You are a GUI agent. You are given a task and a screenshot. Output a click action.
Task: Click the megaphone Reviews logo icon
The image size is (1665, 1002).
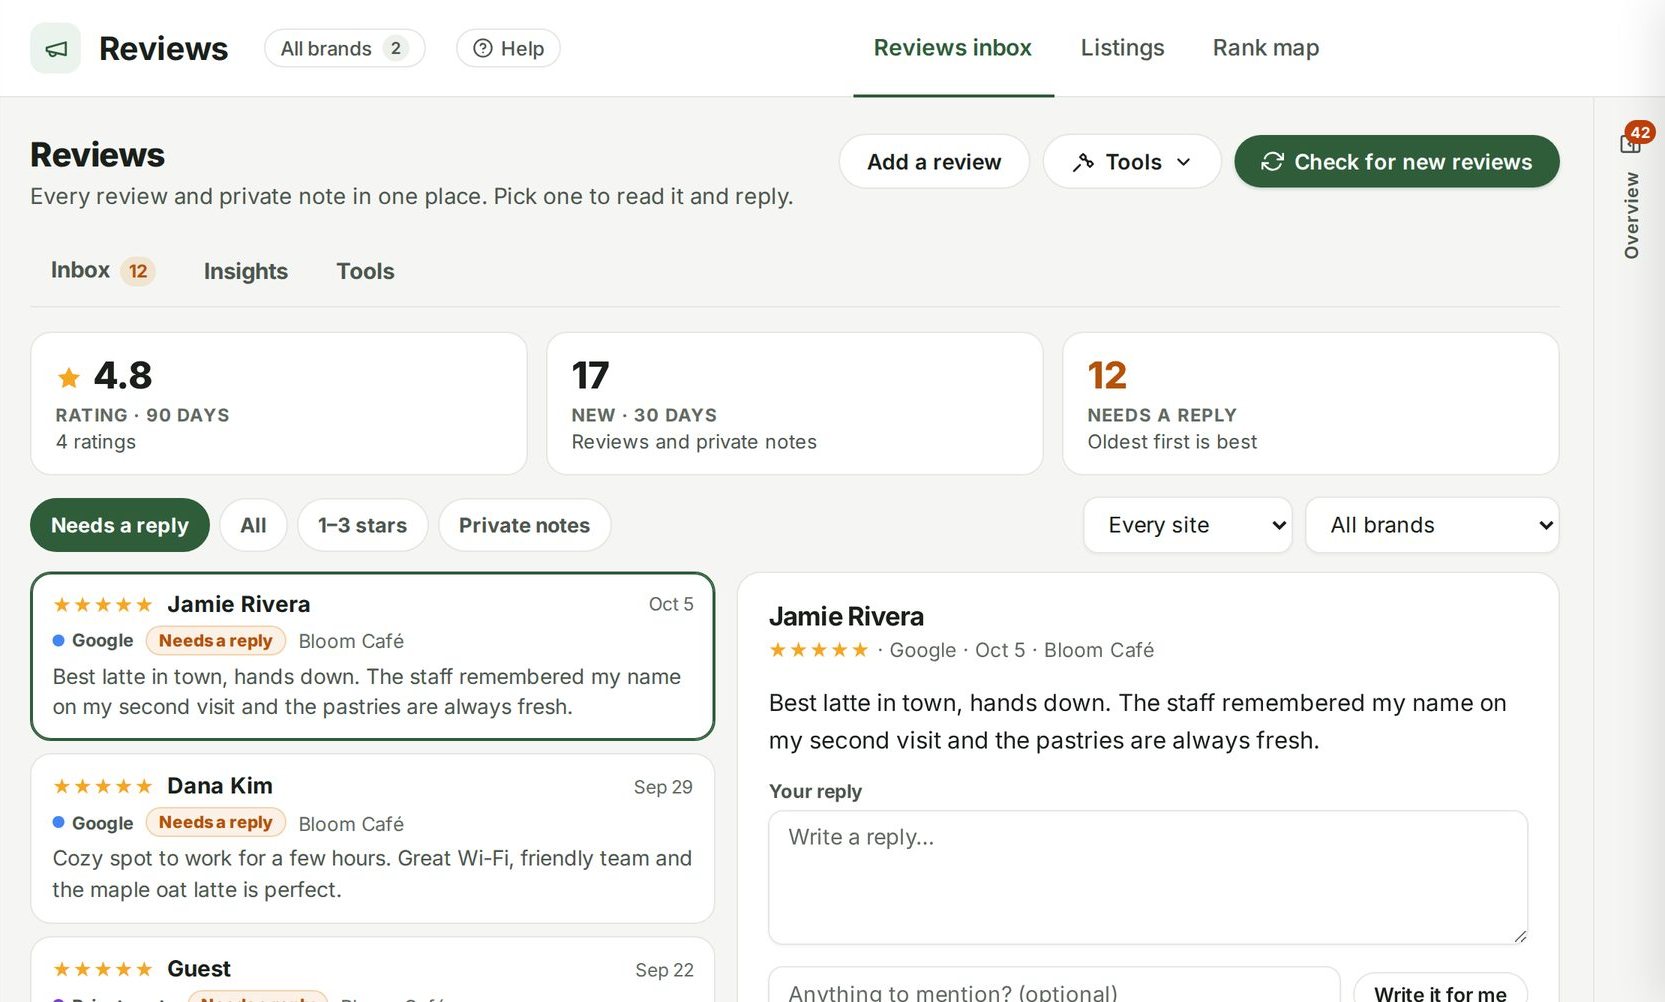55,48
